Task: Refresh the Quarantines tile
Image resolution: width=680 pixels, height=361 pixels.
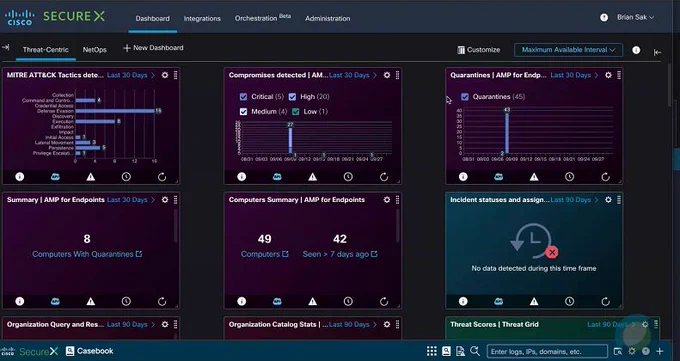Action: click(x=606, y=177)
